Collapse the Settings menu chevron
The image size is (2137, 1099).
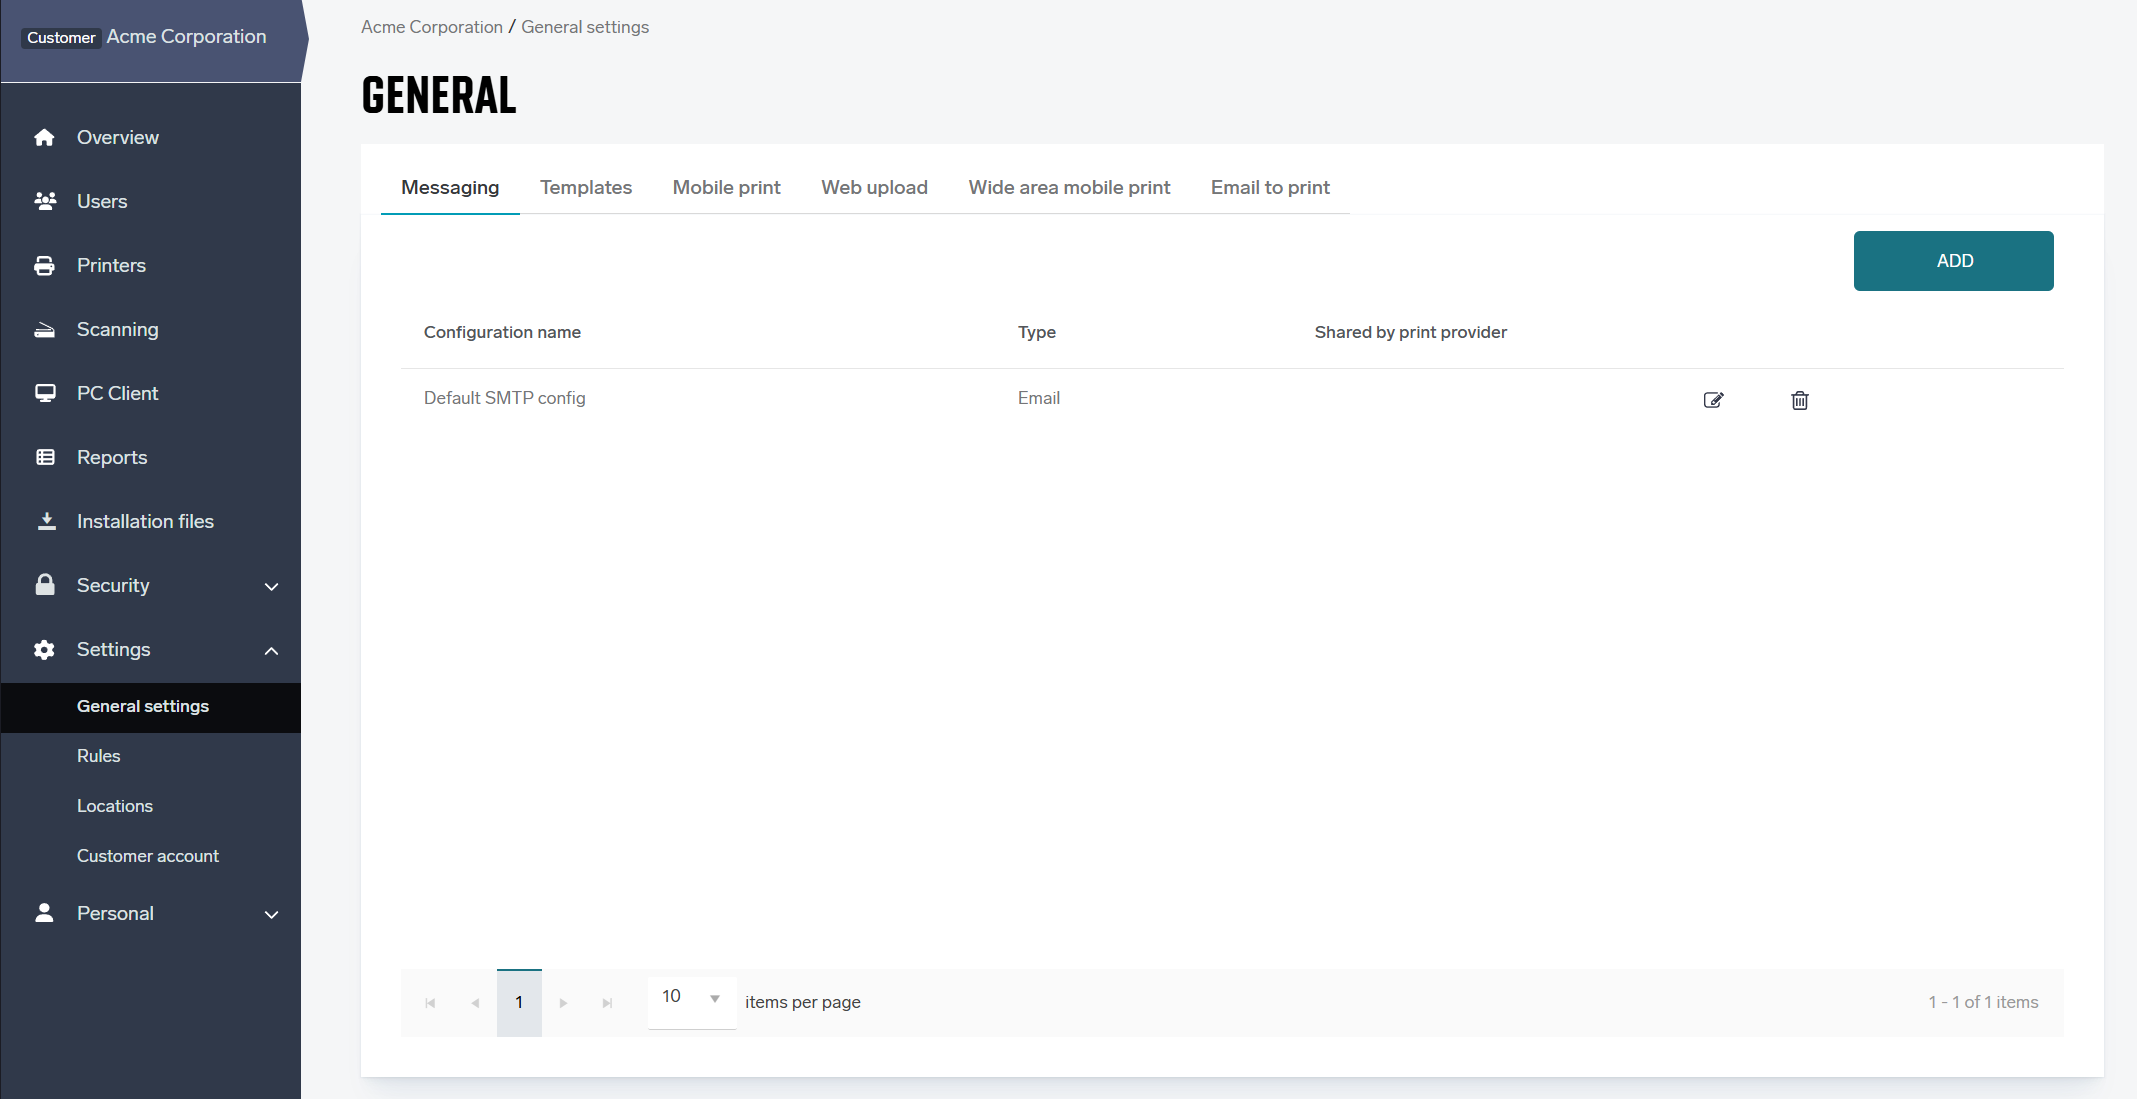point(271,651)
